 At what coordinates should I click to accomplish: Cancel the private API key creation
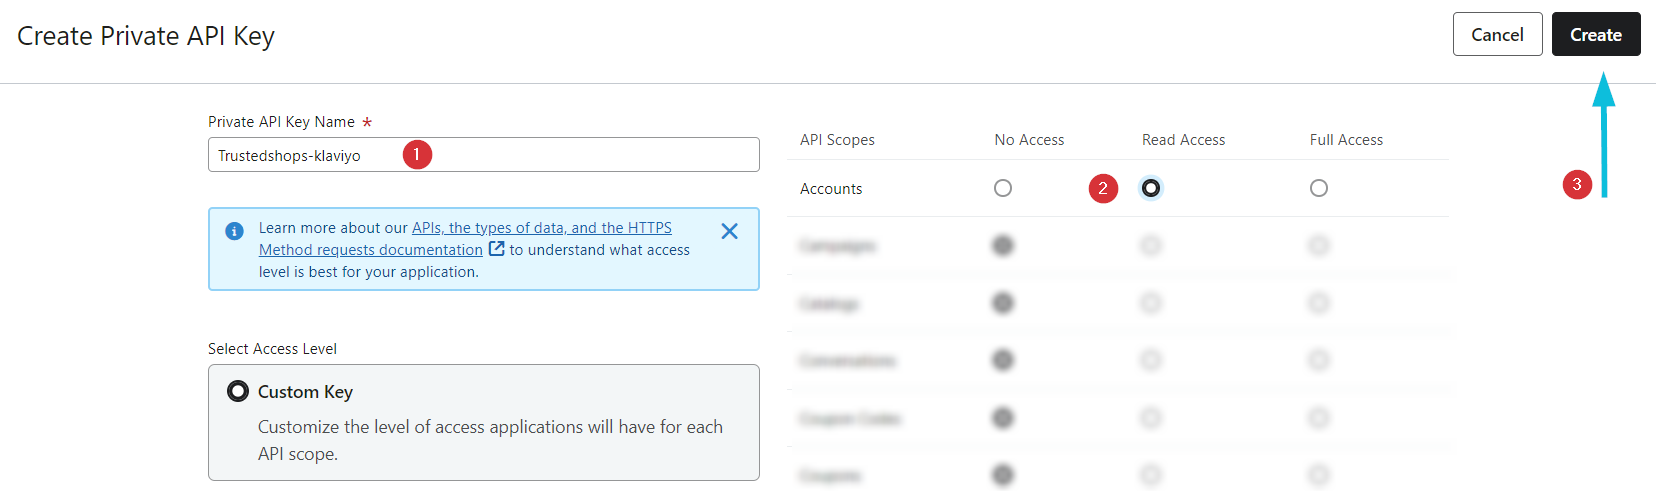tap(1497, 35)
